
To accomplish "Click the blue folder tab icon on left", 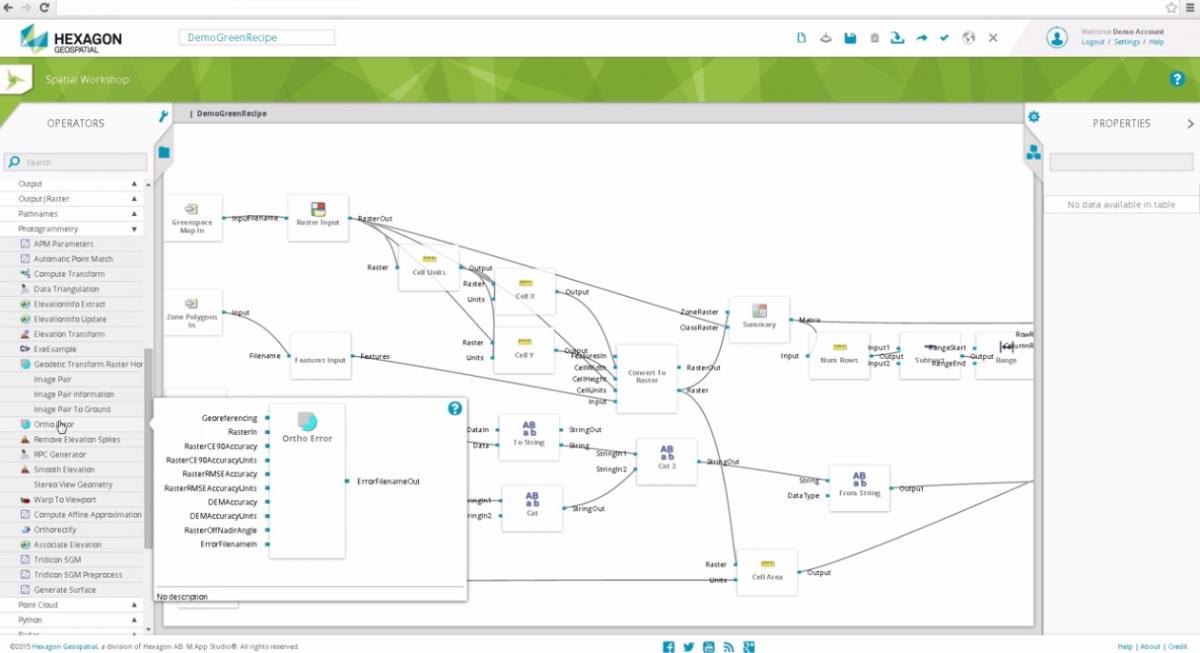I will pos(164,152).
